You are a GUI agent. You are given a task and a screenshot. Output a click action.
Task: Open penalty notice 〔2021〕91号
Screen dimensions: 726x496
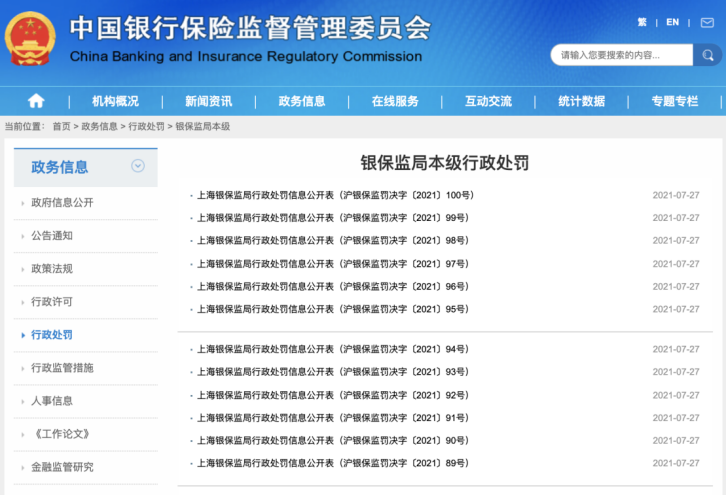[333, 418]
